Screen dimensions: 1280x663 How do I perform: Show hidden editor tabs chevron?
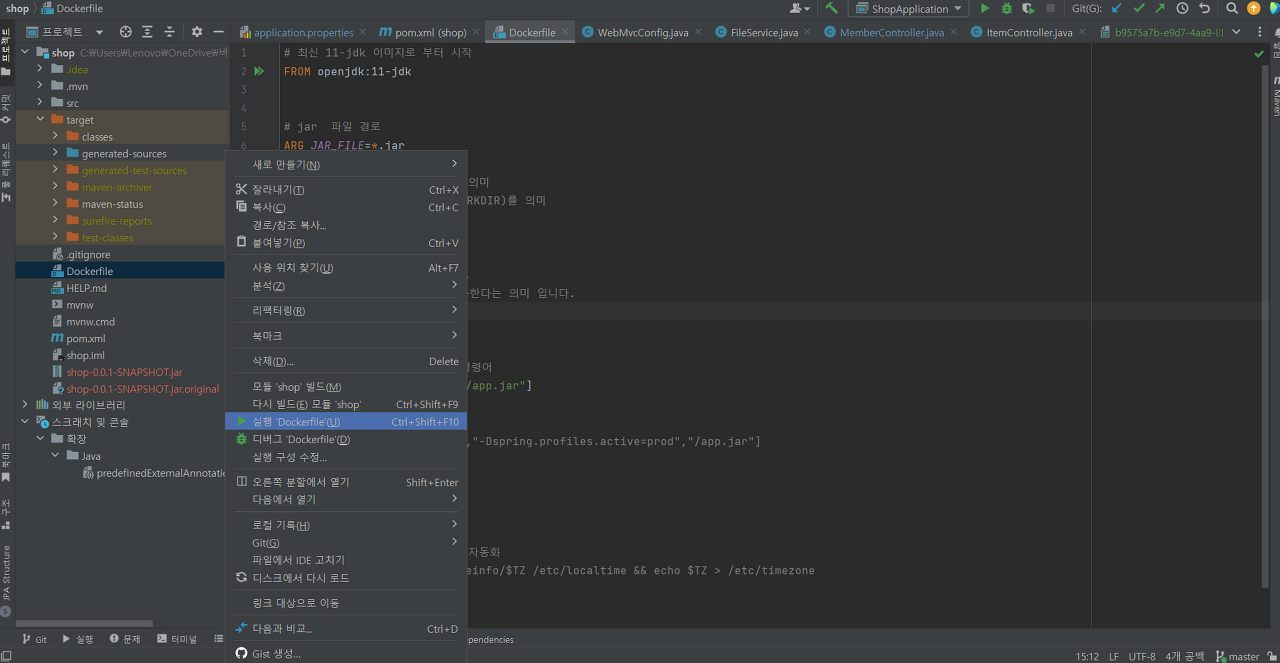tap(1236, 32)
